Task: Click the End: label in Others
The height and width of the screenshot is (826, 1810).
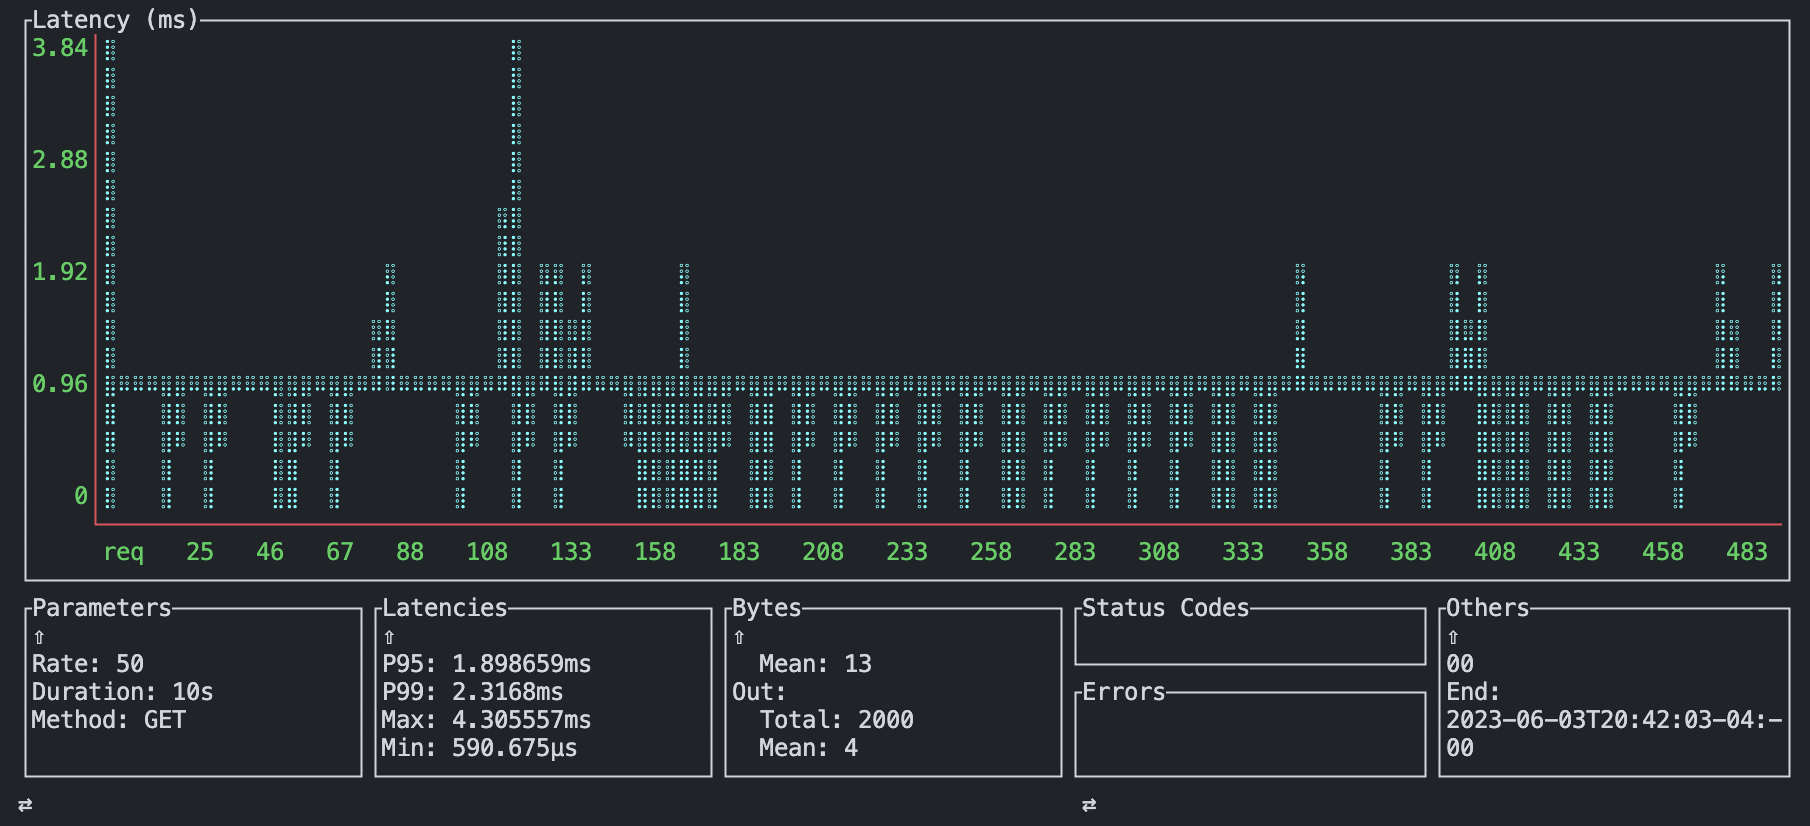Action: [1474, 692]
